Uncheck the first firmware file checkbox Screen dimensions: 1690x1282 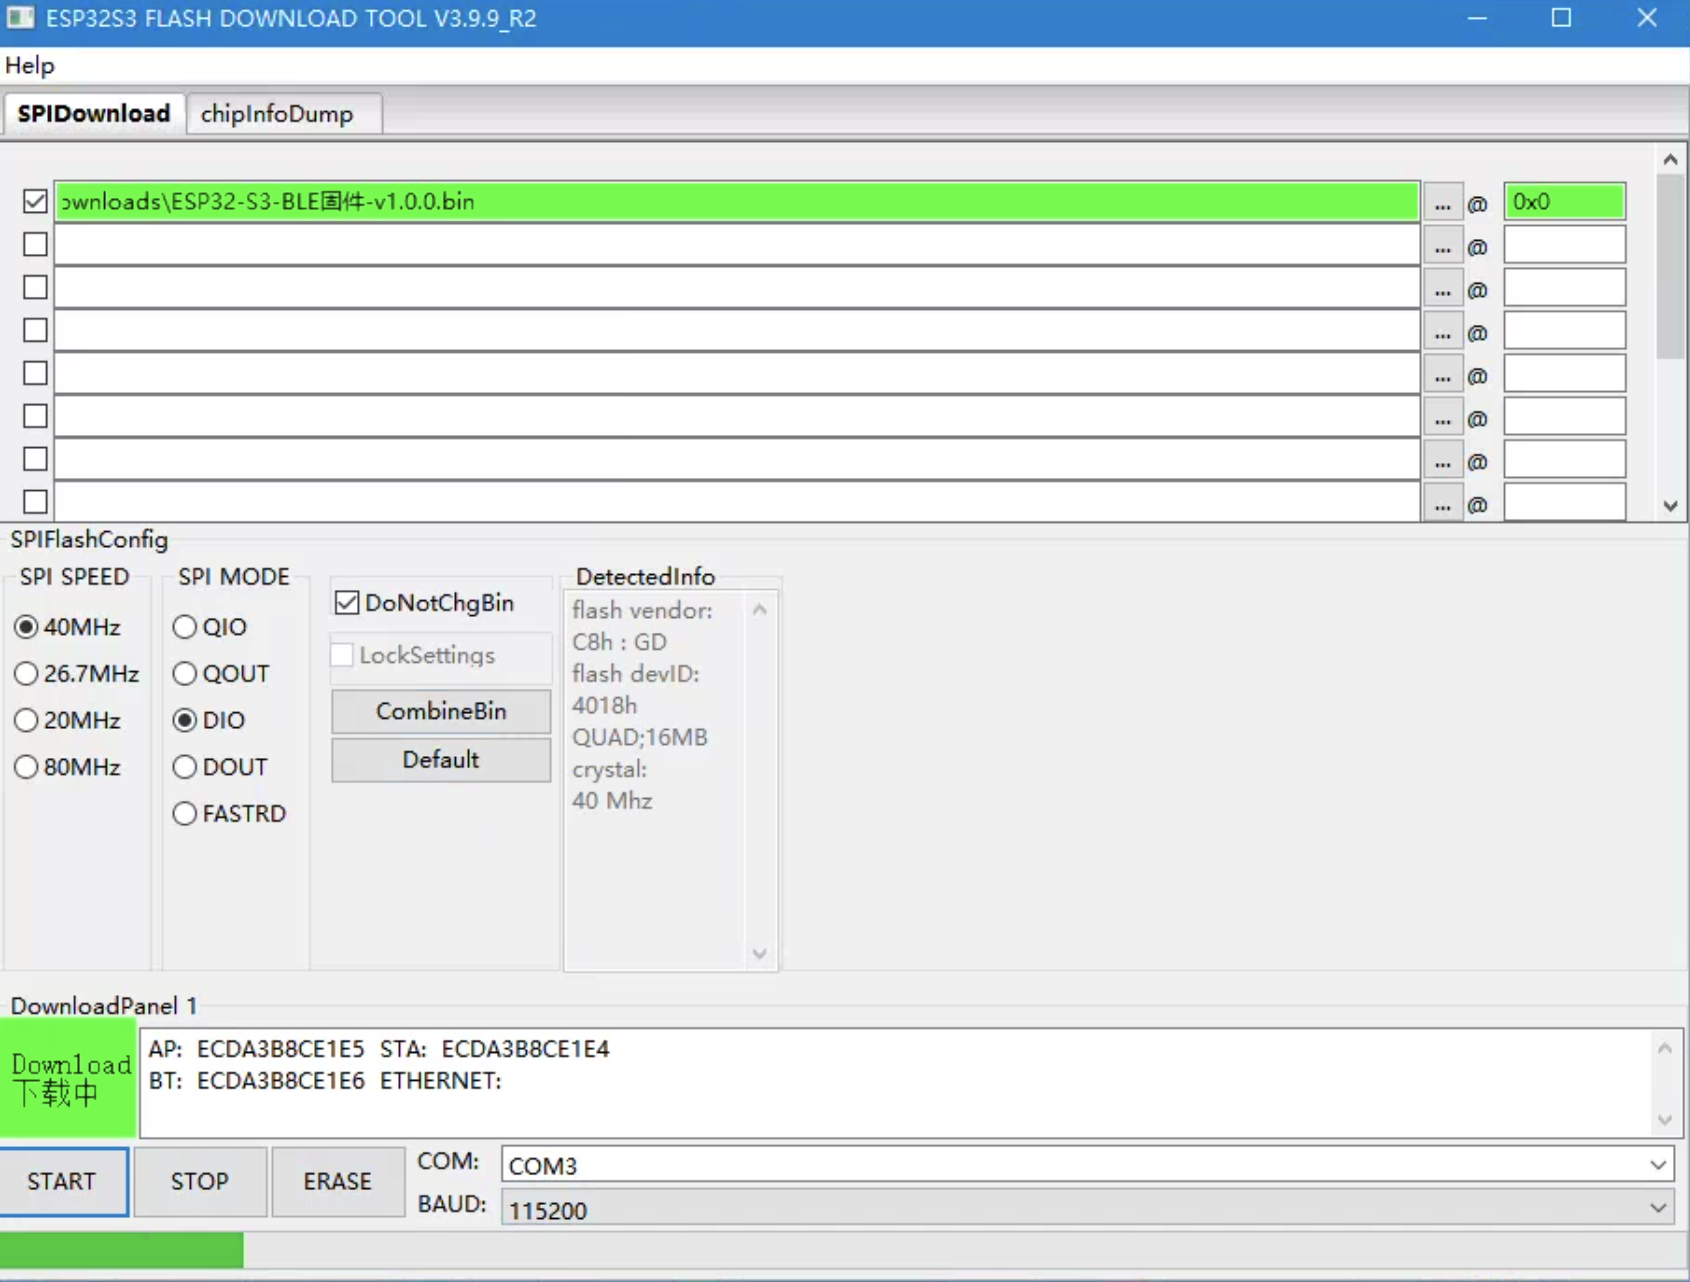(35, 201)
